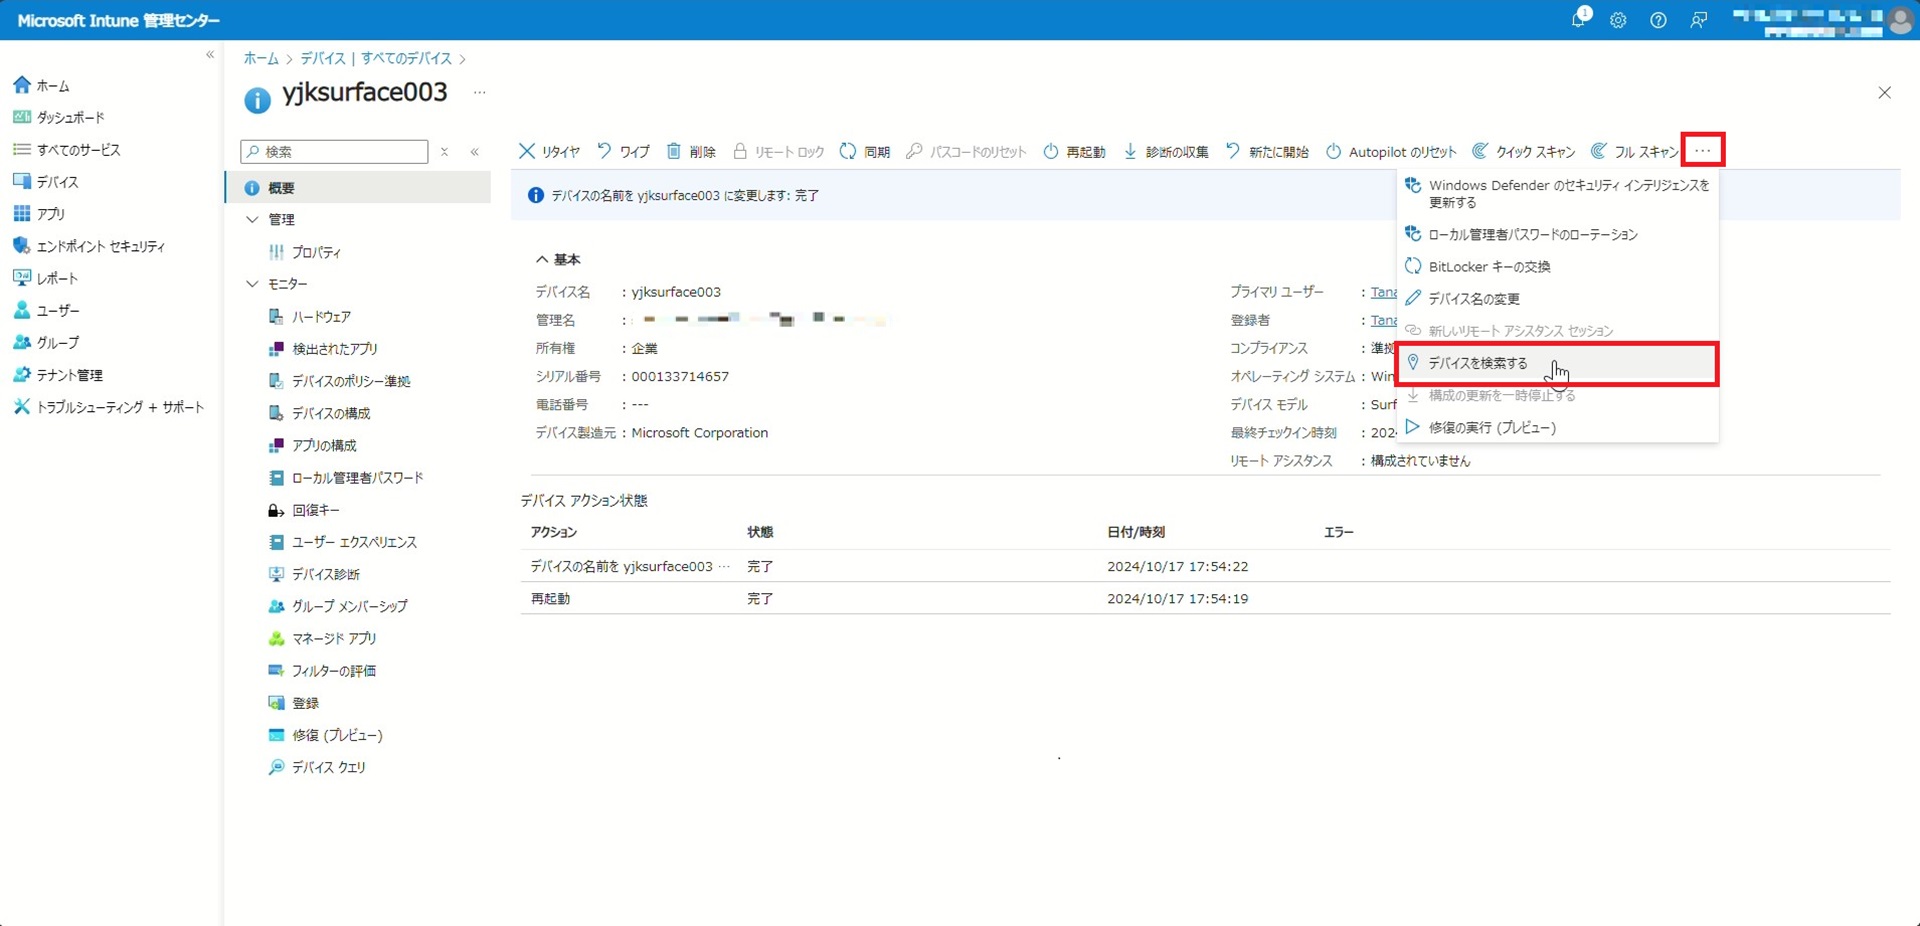Open マネージド アプリ in the menu
The width and height of the screenshot is (1920, 926).
pos(323,639)
